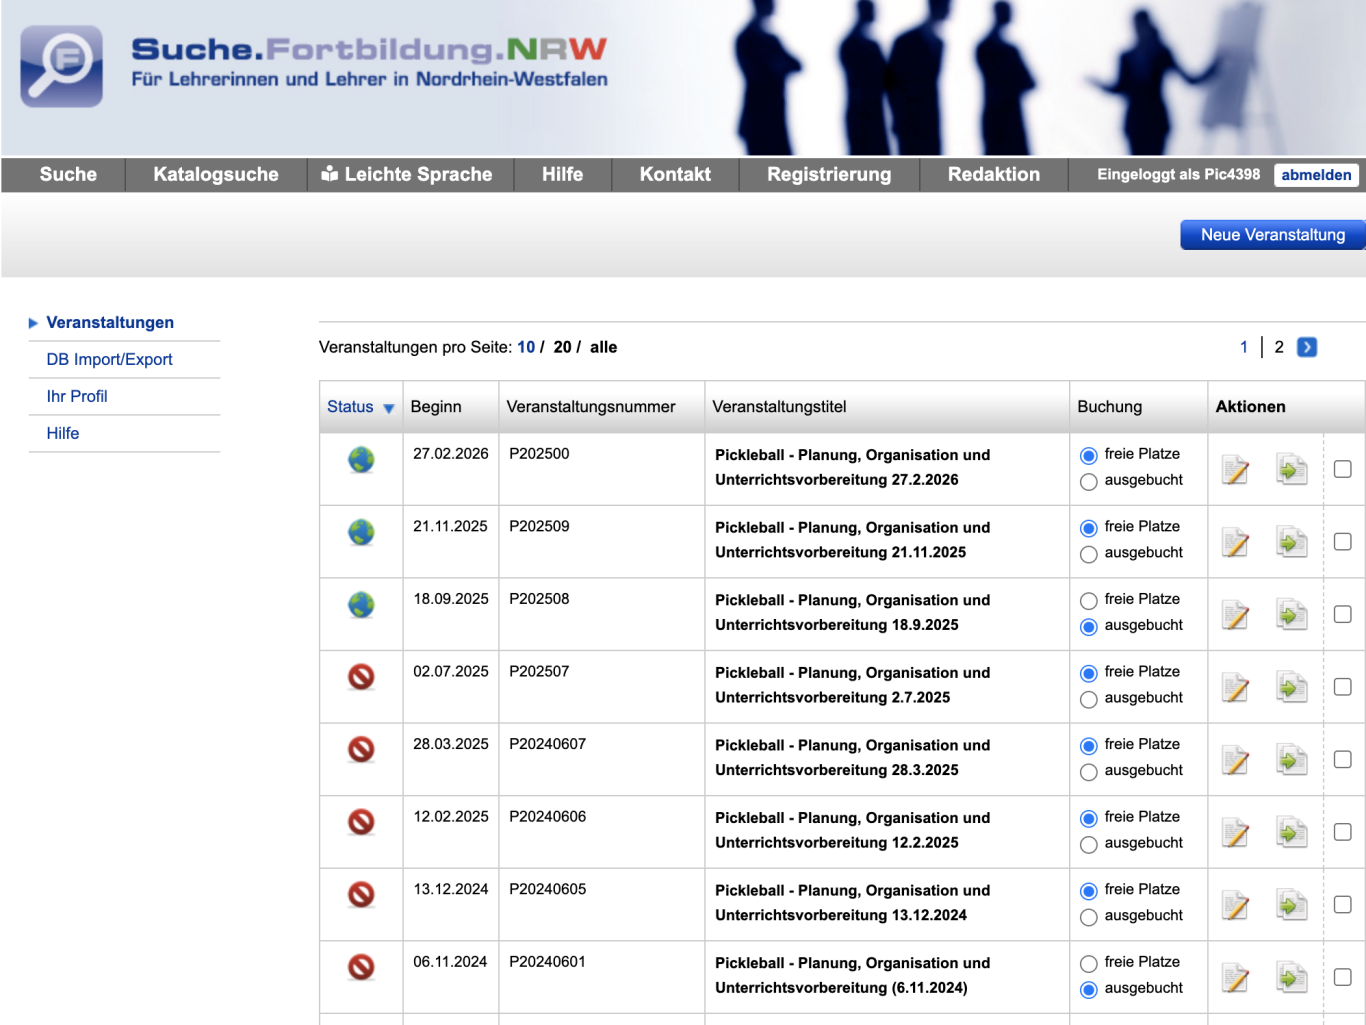Click the magnifier logo in header
The height and width of the screenshot is (1025, 1366).
click(62, 66)
